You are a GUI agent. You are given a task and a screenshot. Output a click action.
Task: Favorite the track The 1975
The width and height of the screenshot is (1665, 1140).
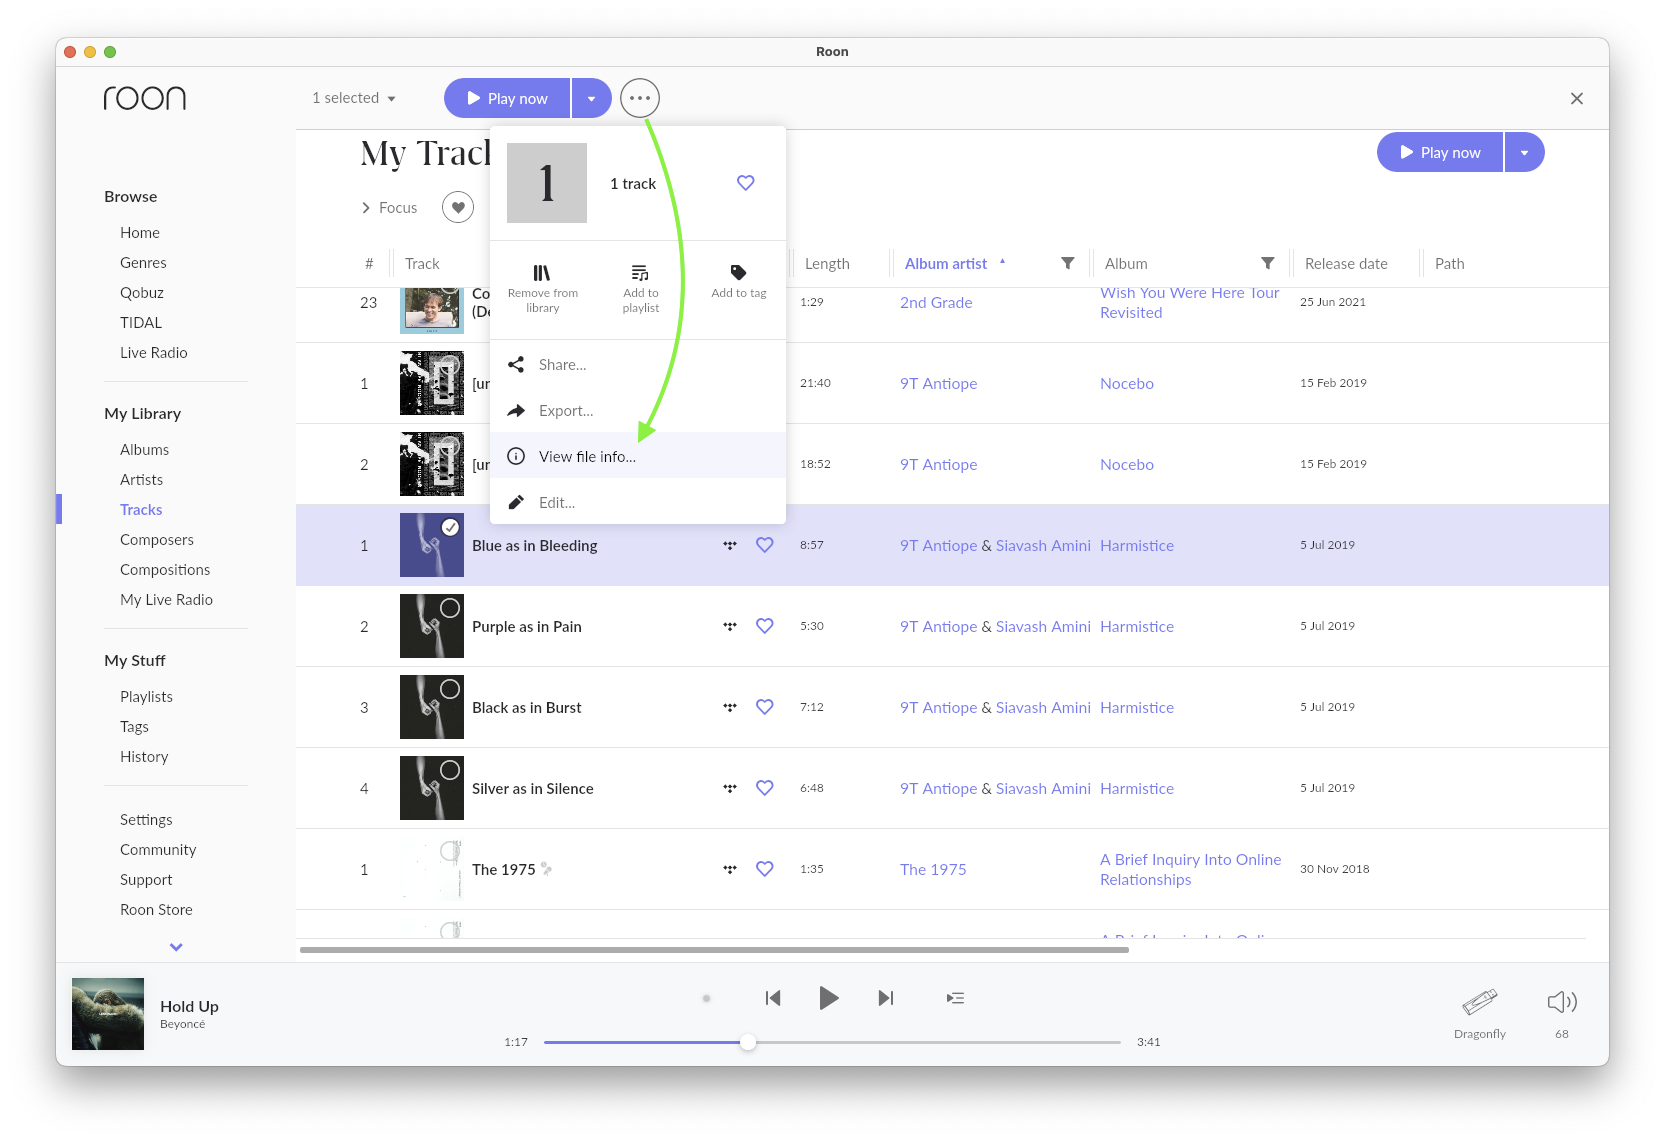[765, 869]
